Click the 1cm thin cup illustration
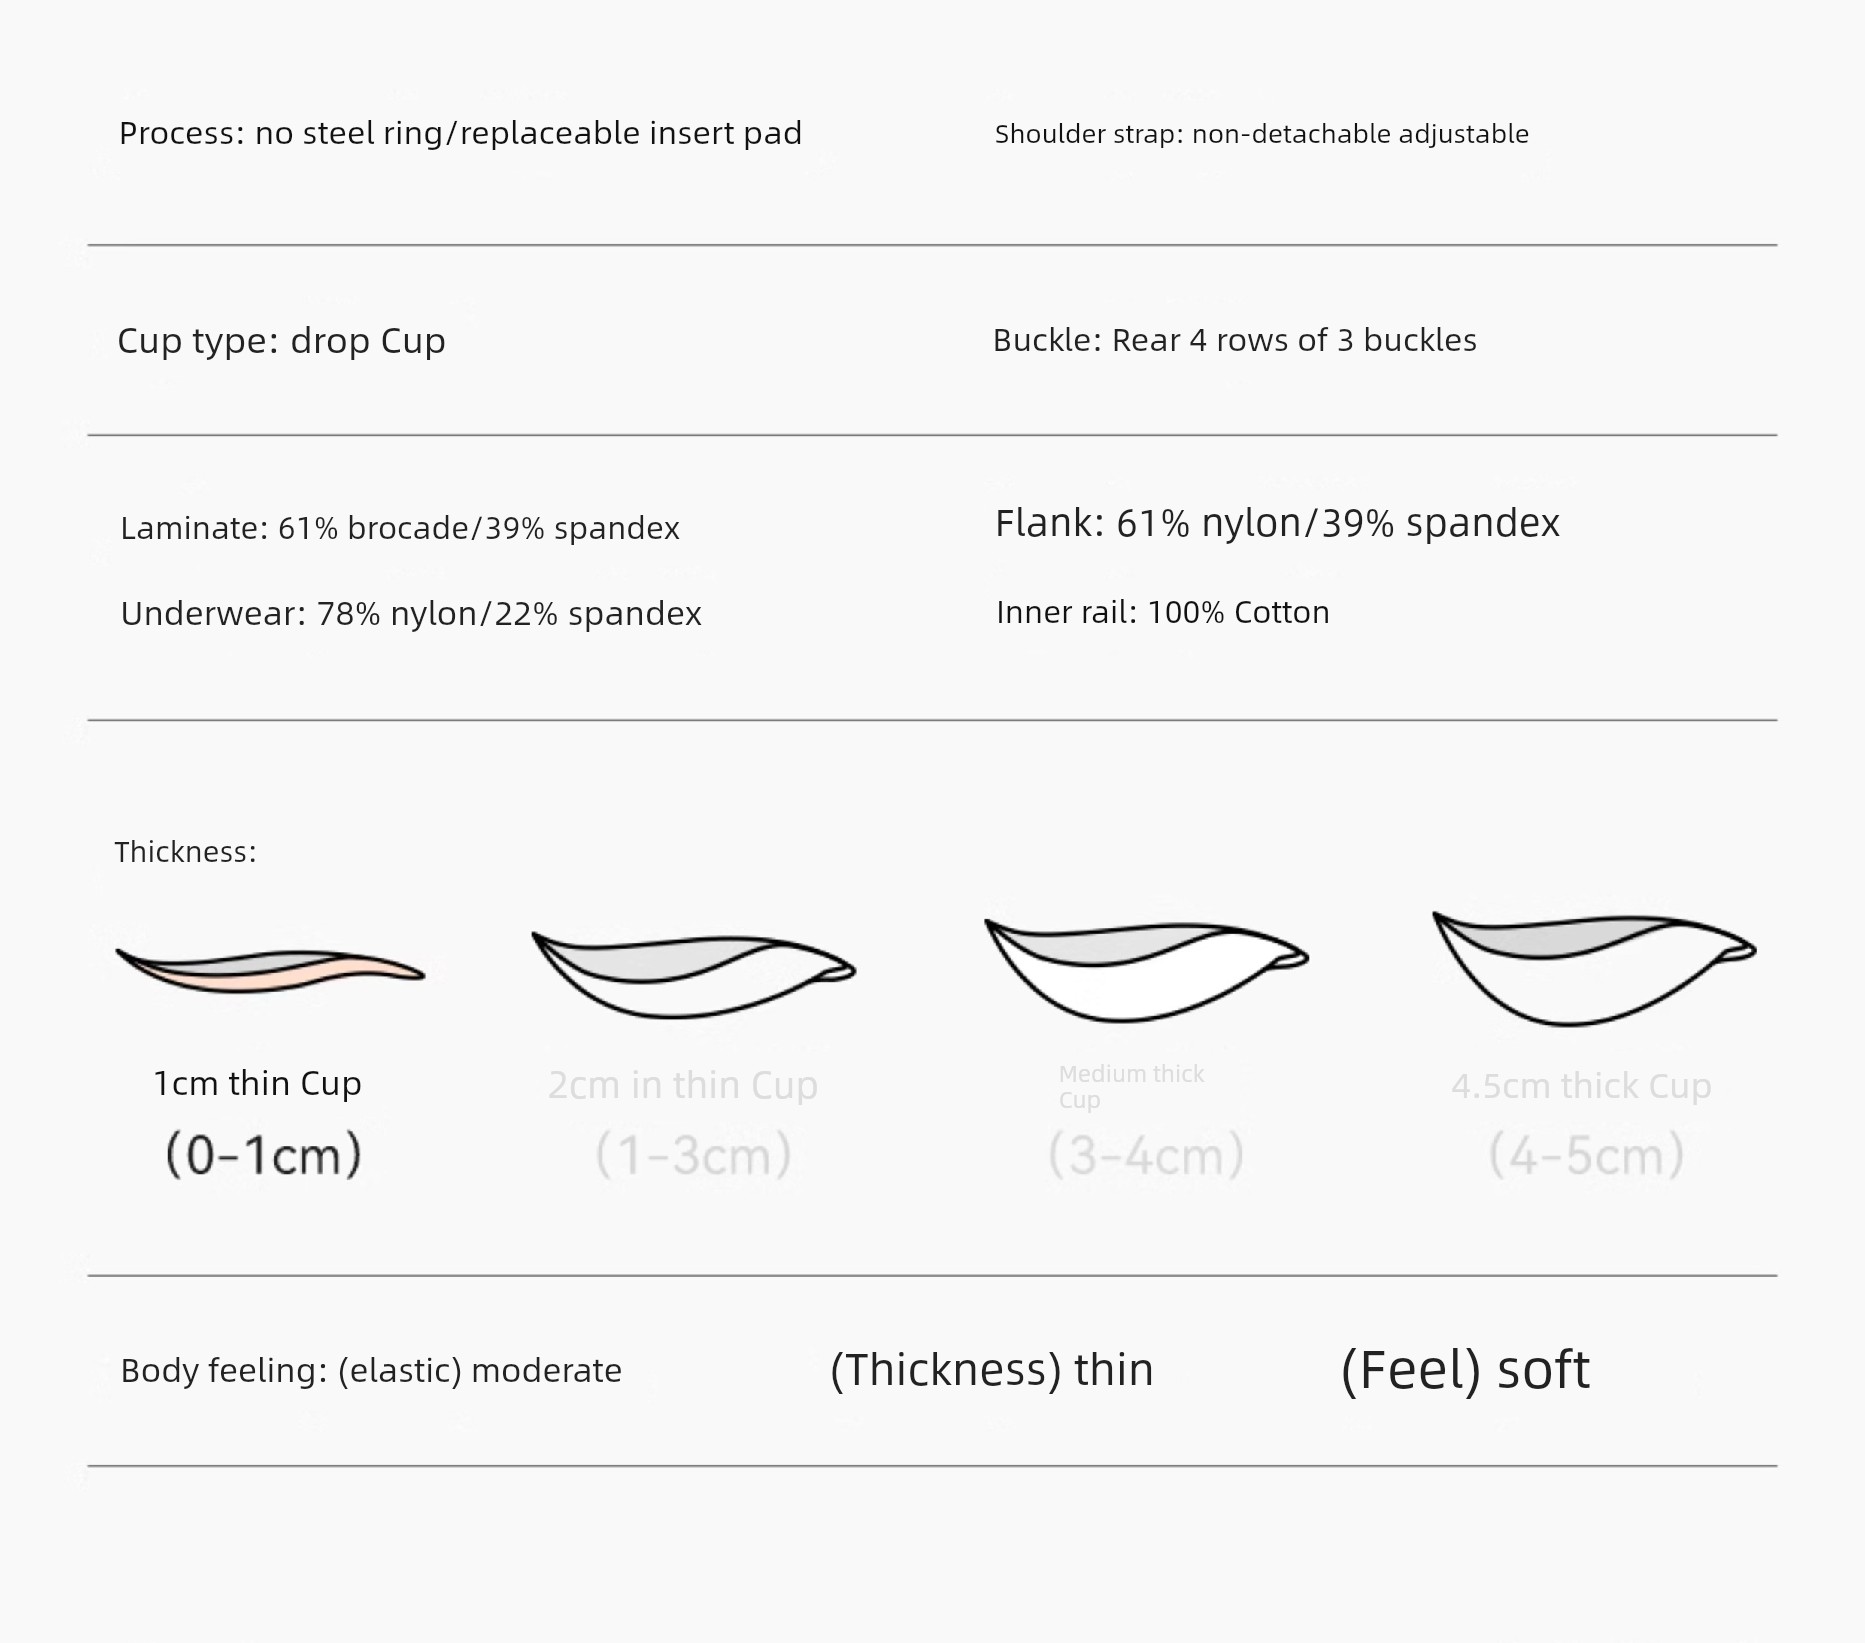Viewport: 1865px width, 1643px height. coord(270,970)
